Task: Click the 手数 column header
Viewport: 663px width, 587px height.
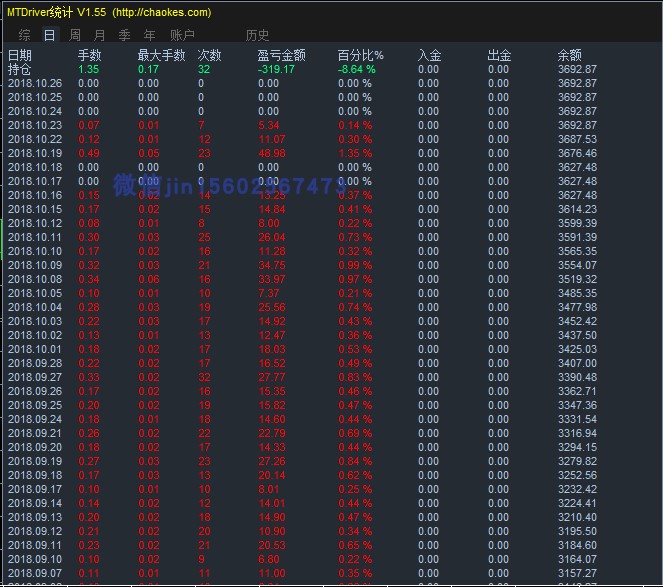Action: [90, 55]
